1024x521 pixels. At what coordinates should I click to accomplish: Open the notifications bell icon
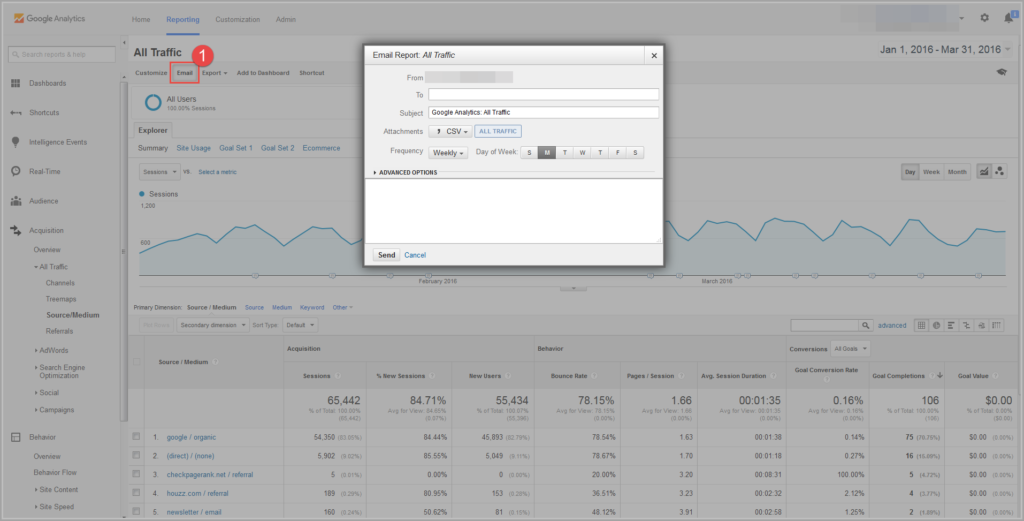point(1008,18)
